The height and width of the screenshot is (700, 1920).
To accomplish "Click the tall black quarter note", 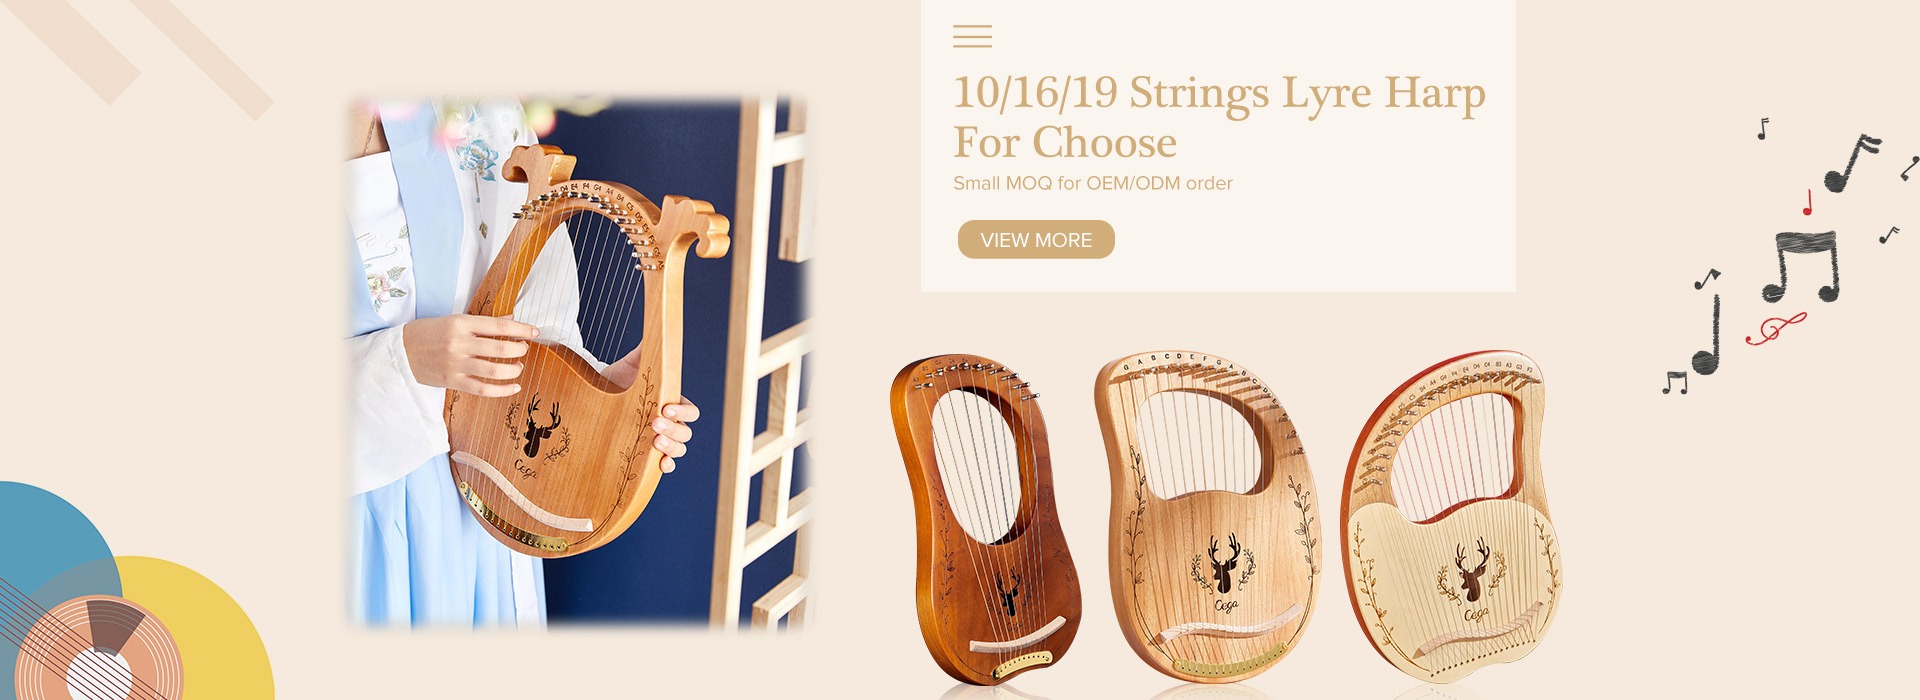I will [1709, 335].
